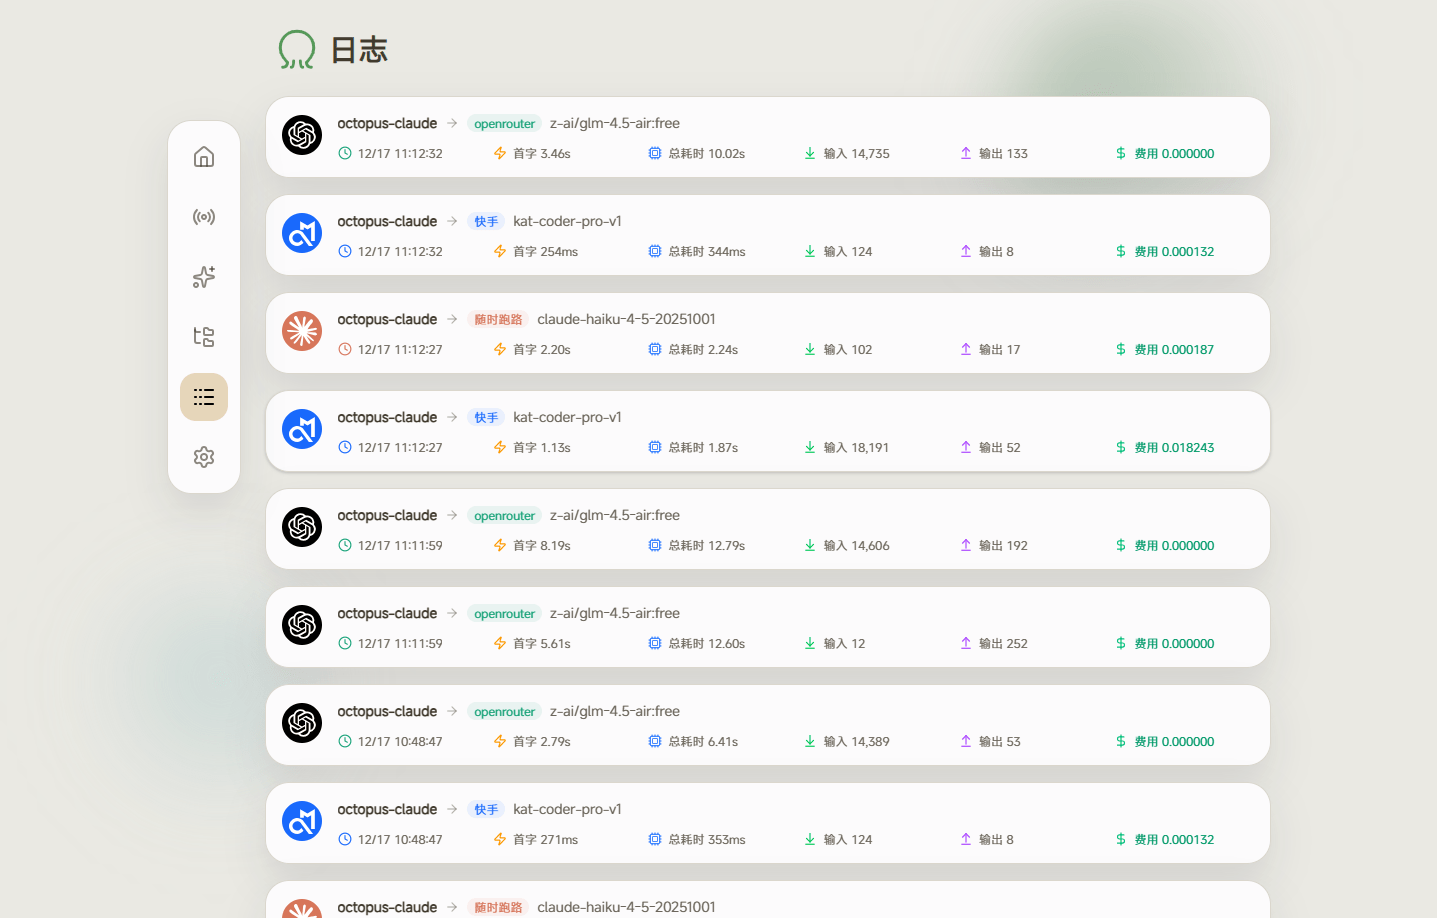The width and height of the screenshot is (1437, 918).
Task: Select the broadcast/live monitoring sidebar icon
Action: [204, 217]
